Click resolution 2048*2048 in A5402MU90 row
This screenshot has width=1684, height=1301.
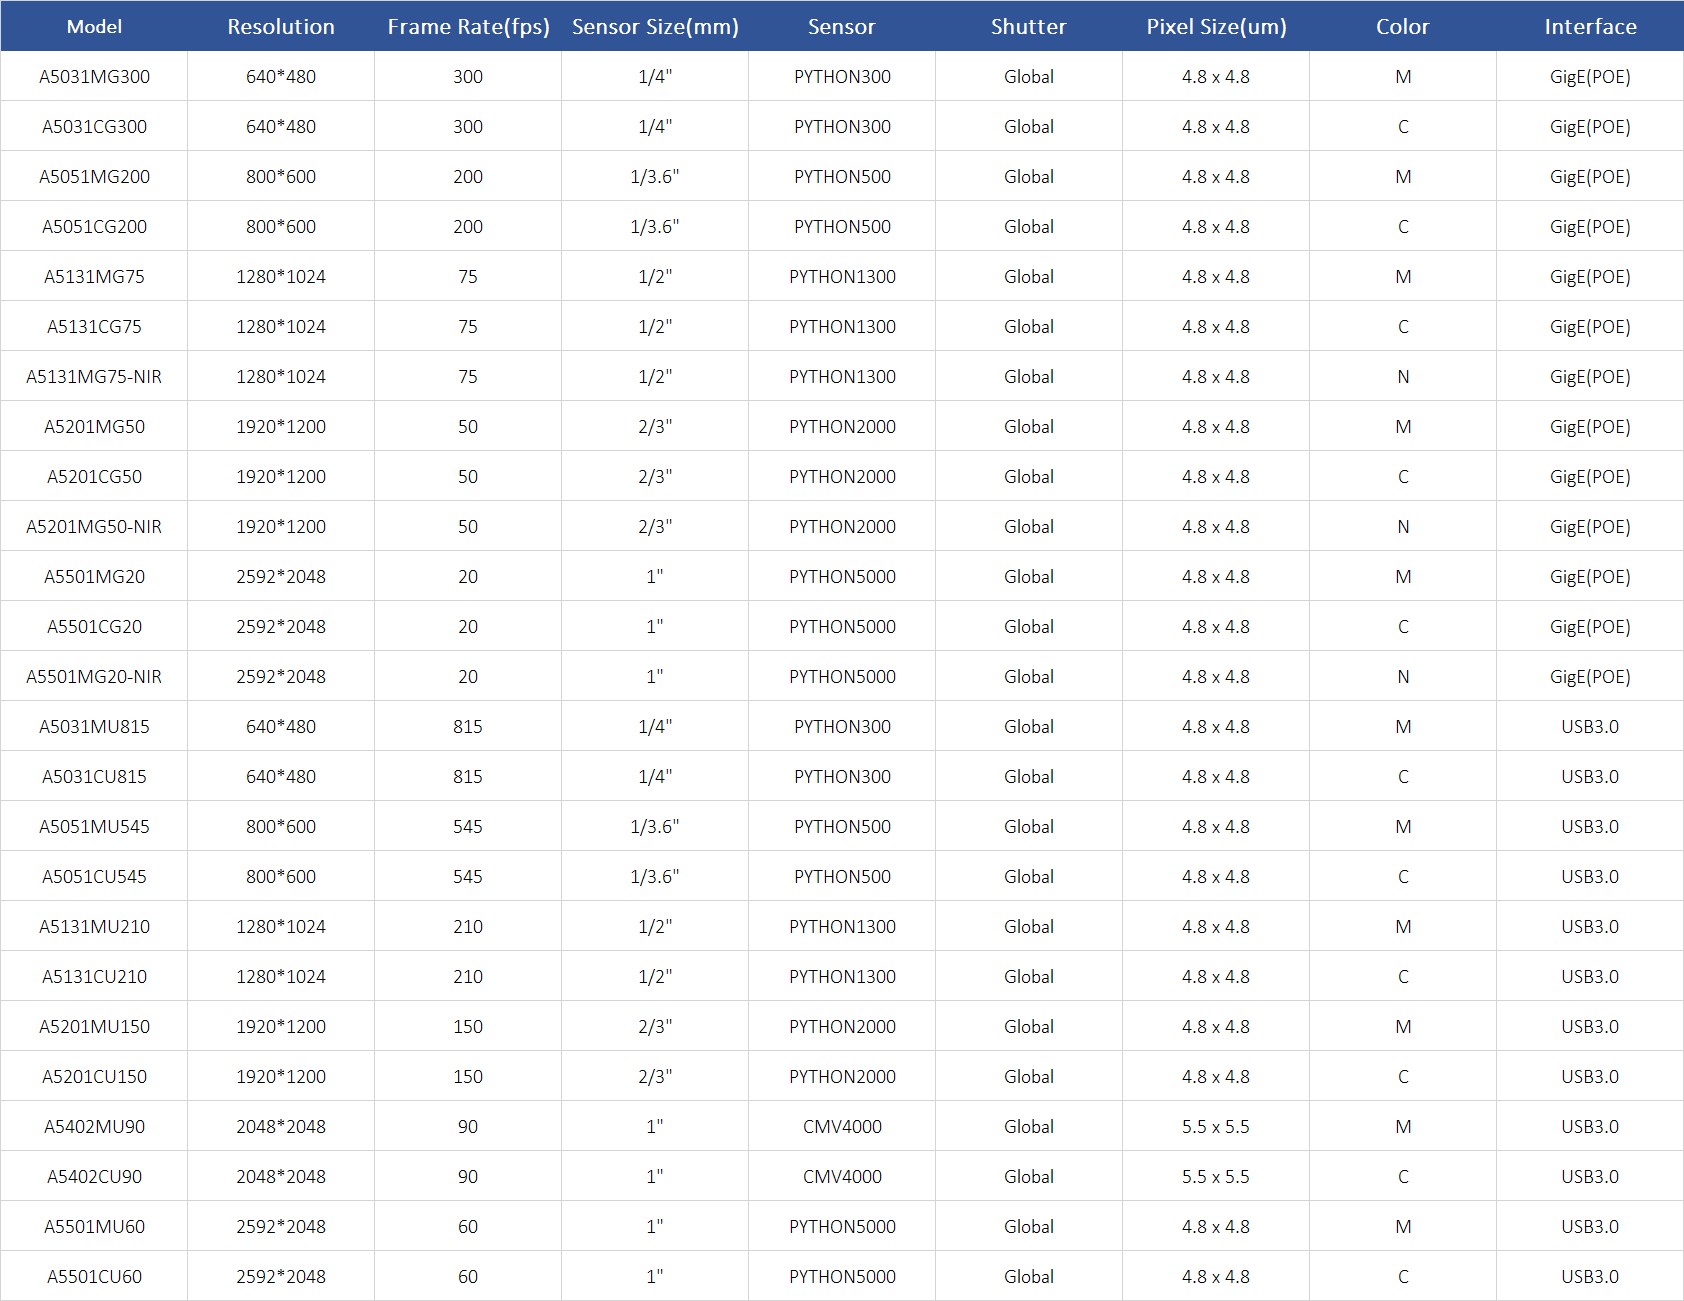pyautogui.click(x=281, y=1127)
